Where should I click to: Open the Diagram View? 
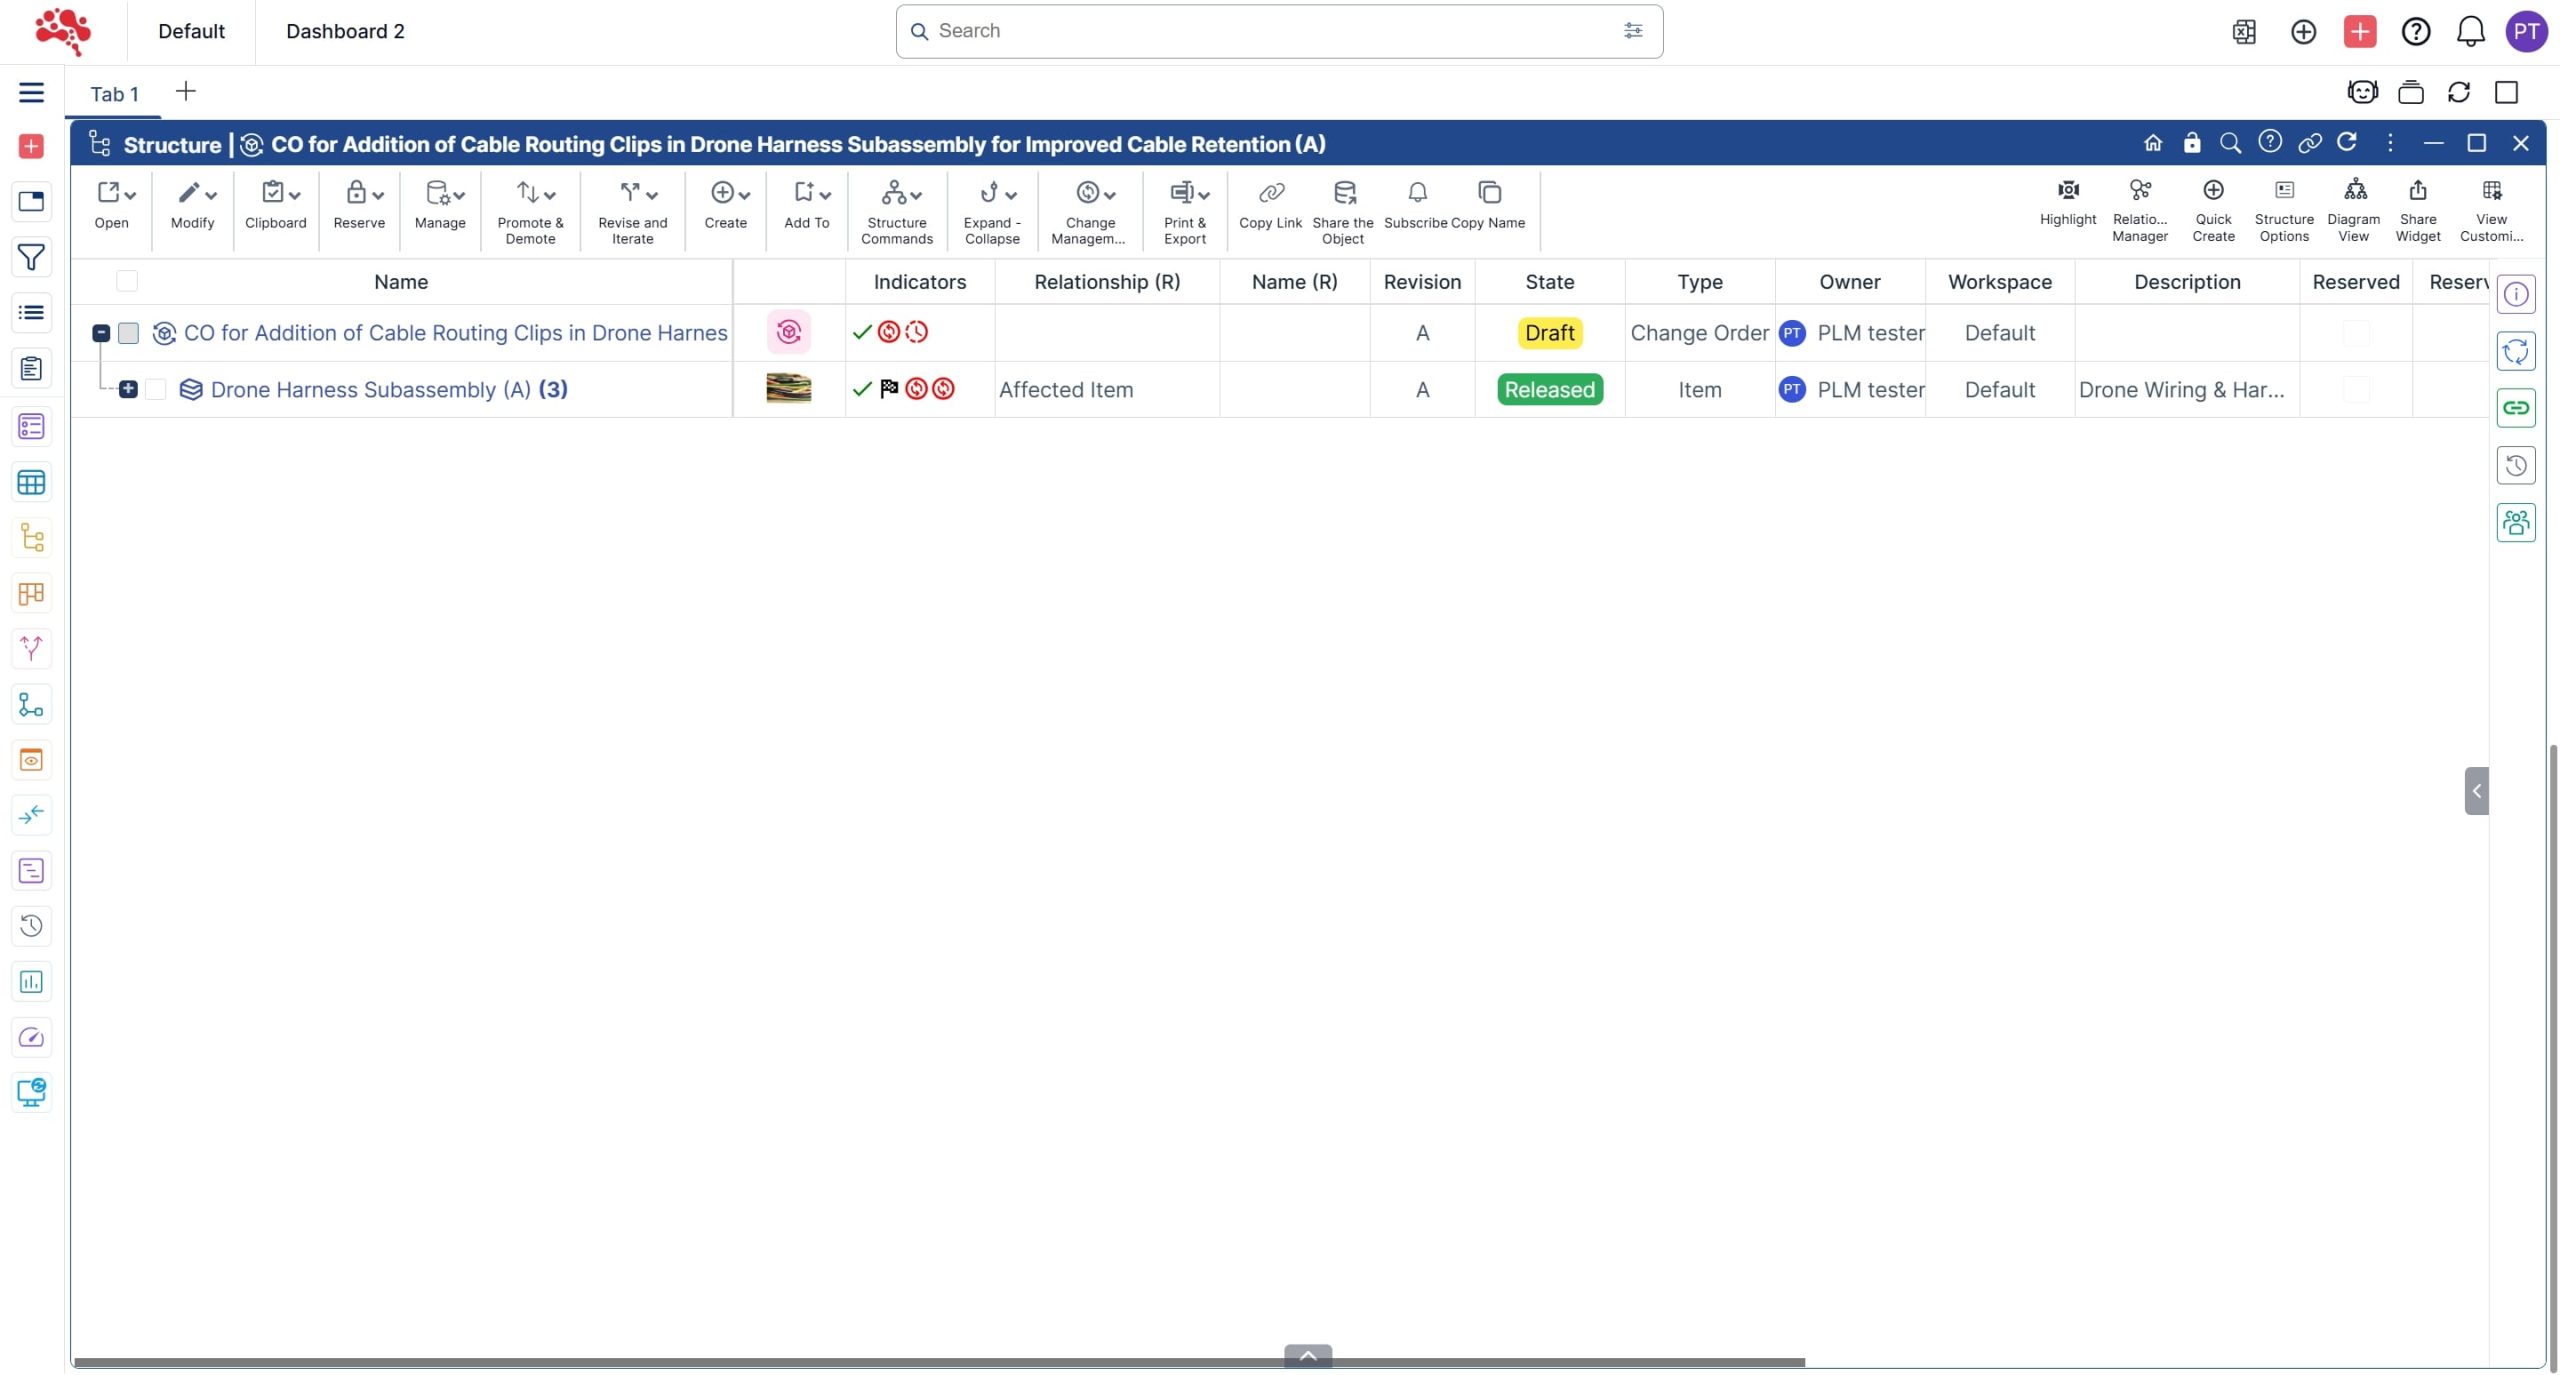coord(2353,190)
